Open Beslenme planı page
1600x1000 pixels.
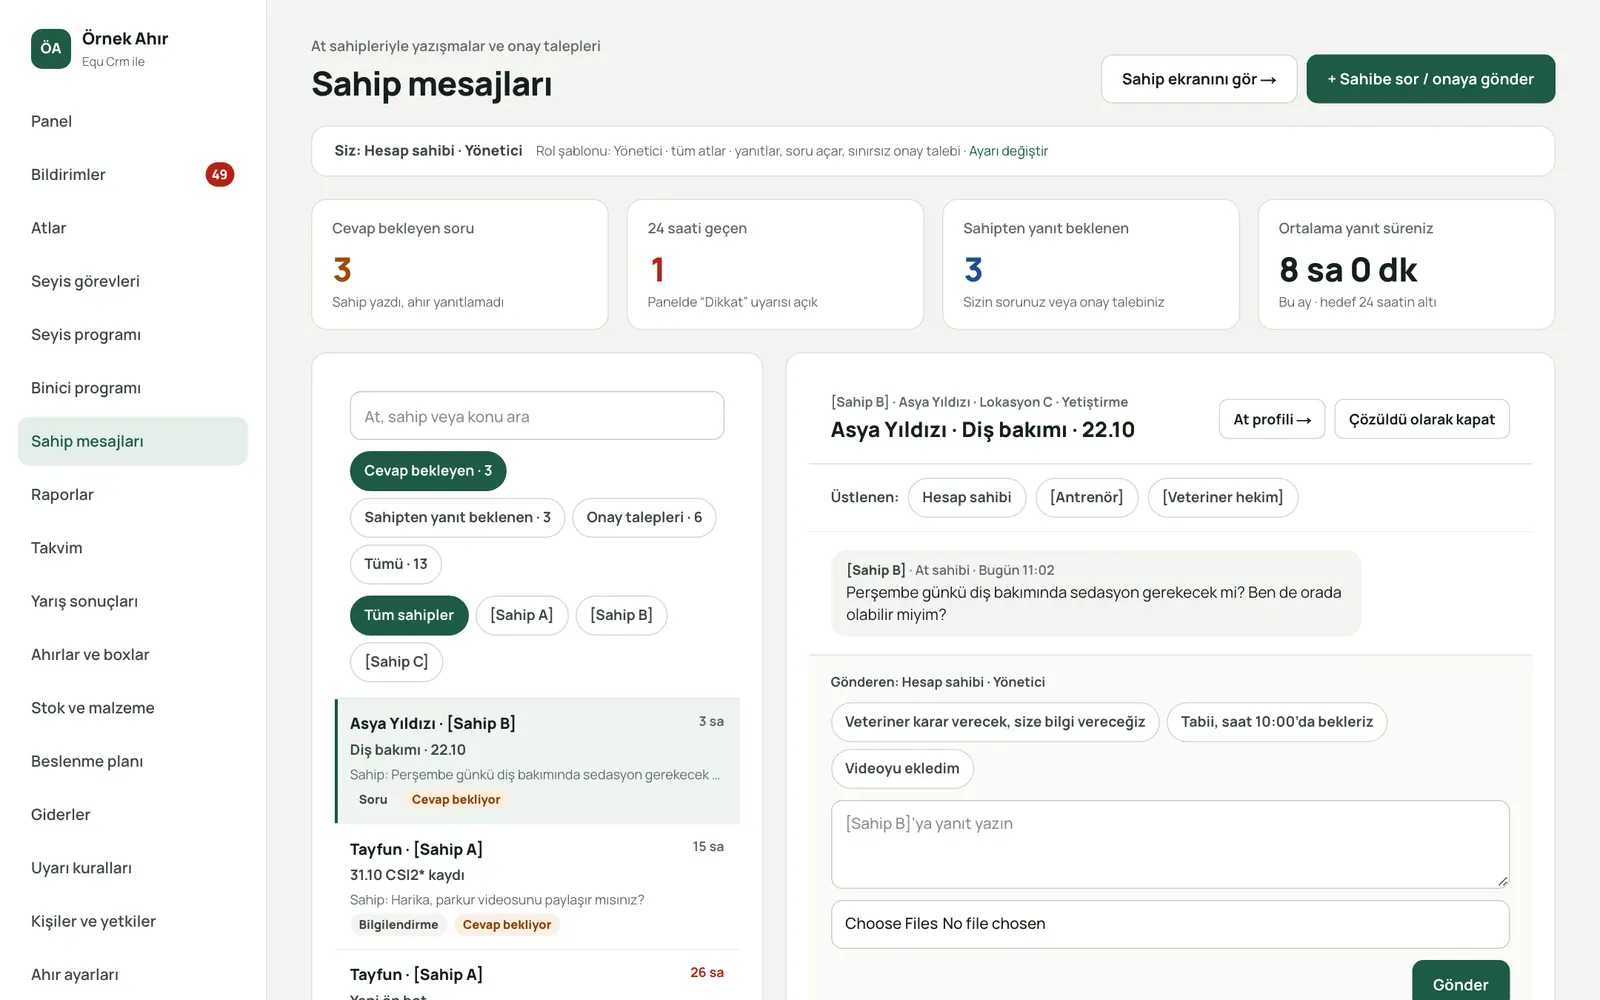tap(132, 761)
